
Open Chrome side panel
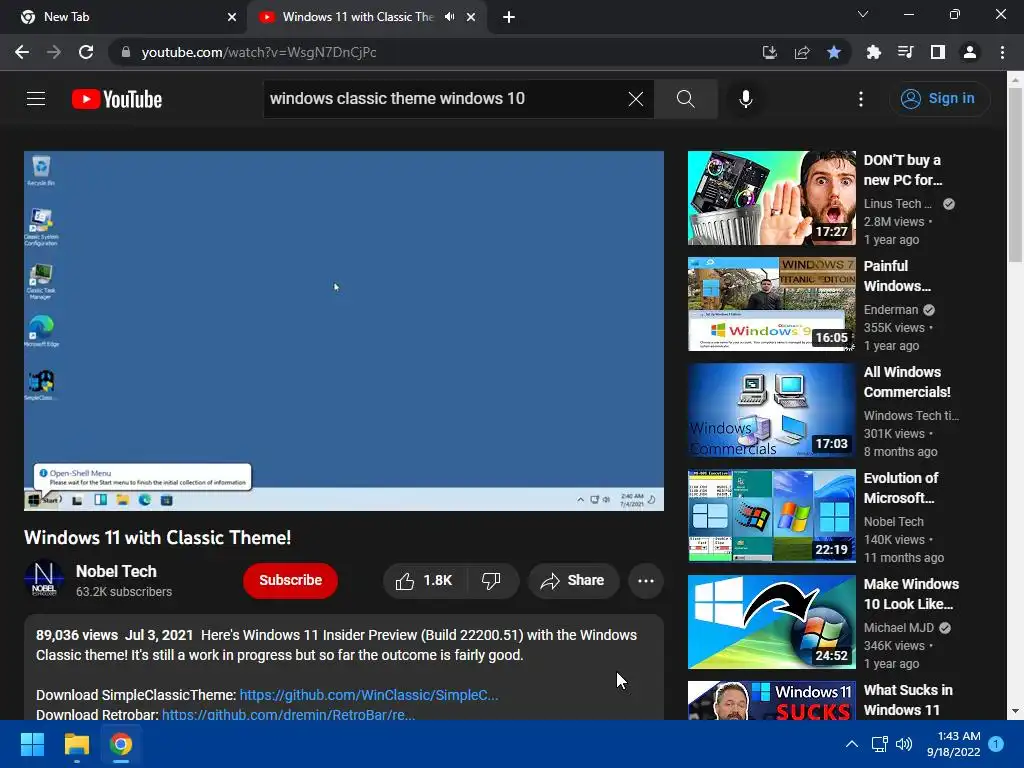pos(938,52)
